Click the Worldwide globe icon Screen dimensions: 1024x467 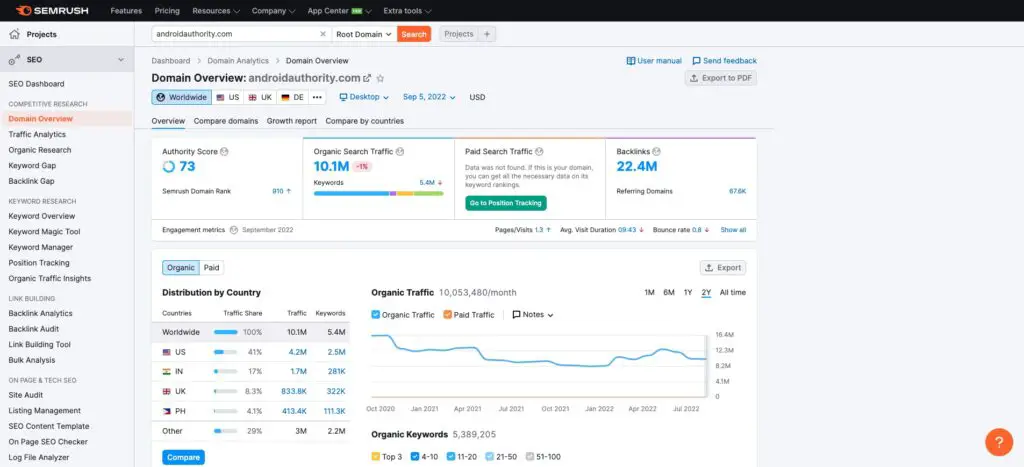[161, 97]
